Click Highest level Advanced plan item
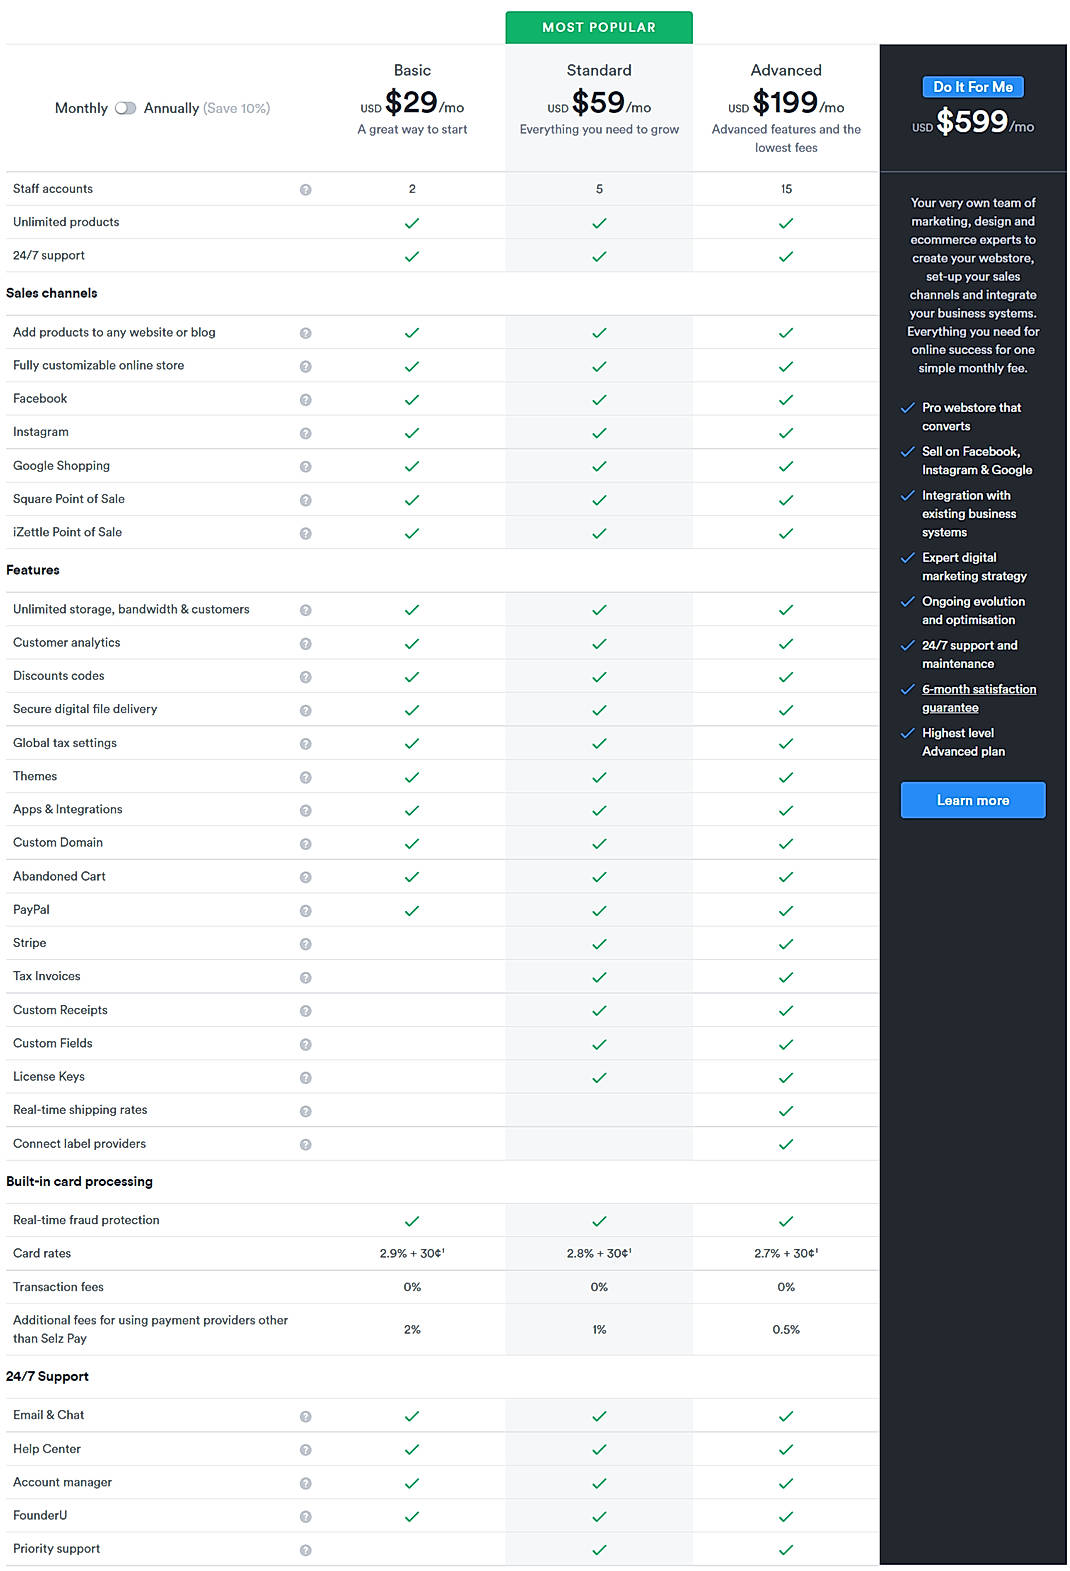Viewport: 1070px width, 1571px height. tap(963, 742)
